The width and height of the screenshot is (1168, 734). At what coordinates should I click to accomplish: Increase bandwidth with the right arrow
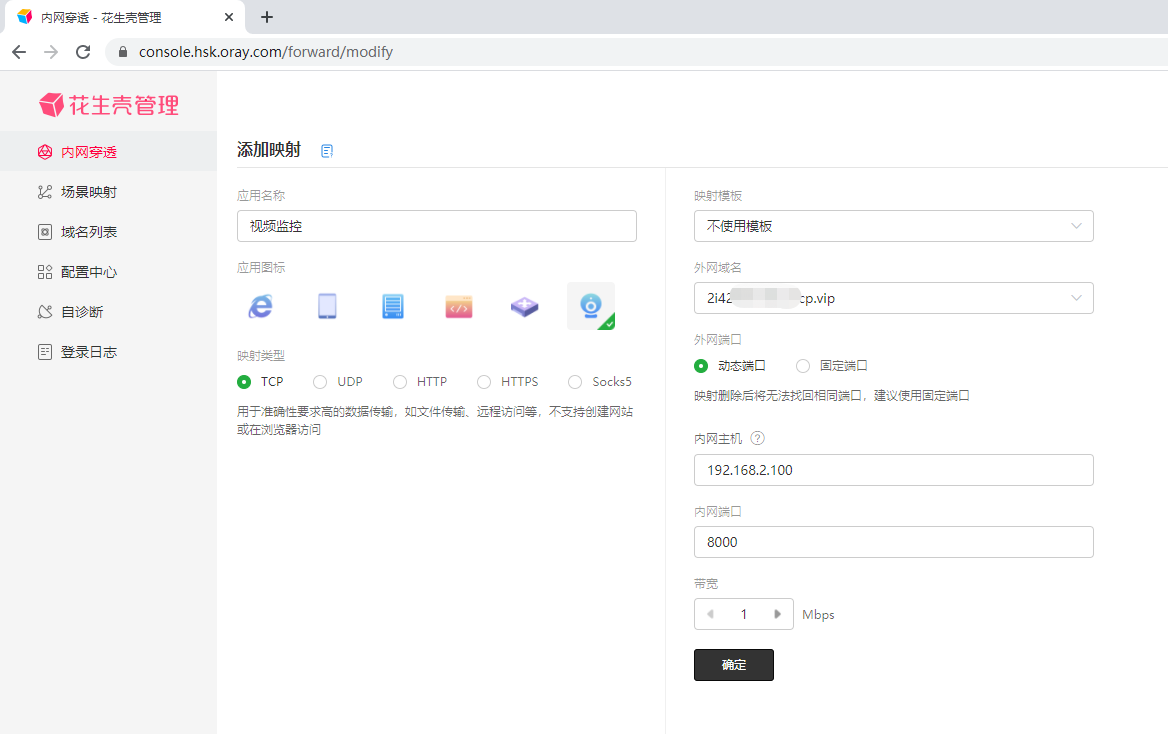(777, 614)
